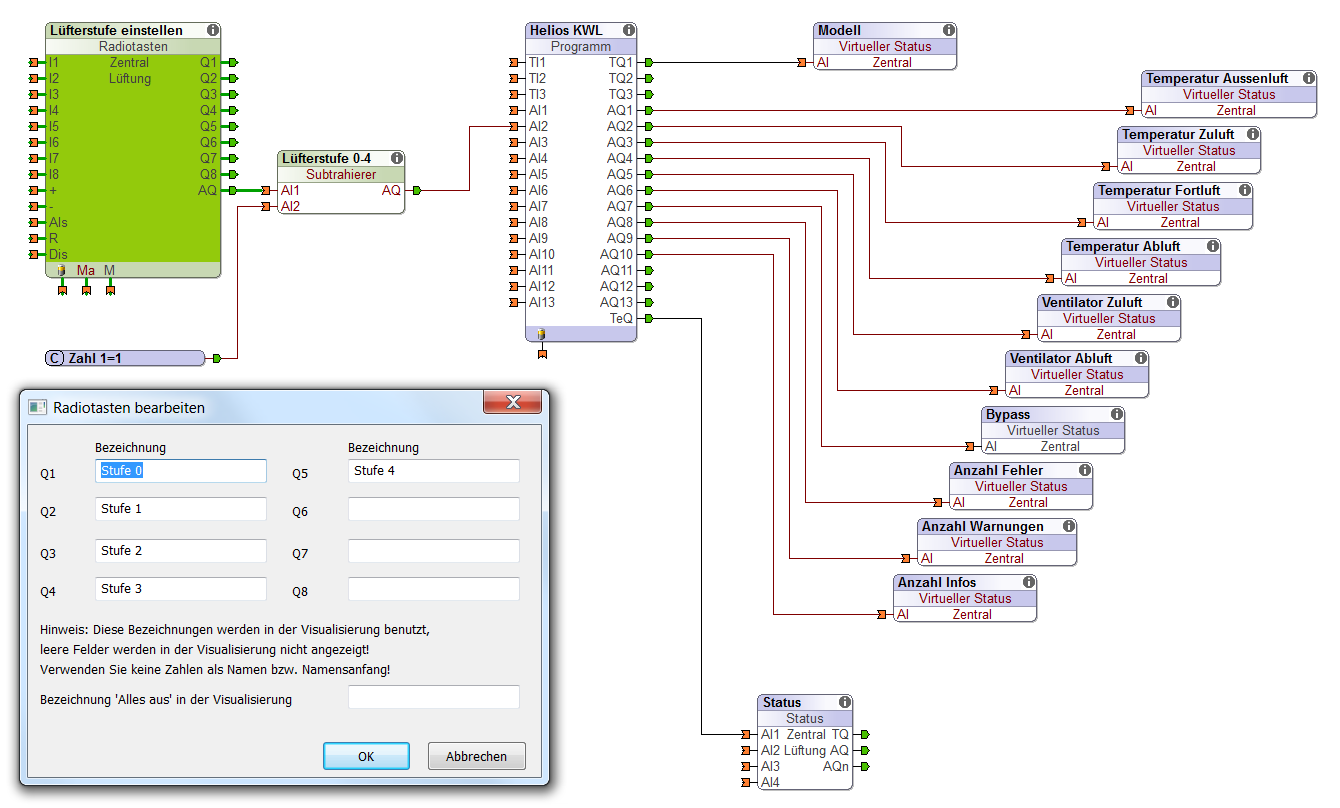Image resolution: width=1340 pixels, height=808 pixels.
Task: Click info icon of the Status block
Action: (845, 703)
